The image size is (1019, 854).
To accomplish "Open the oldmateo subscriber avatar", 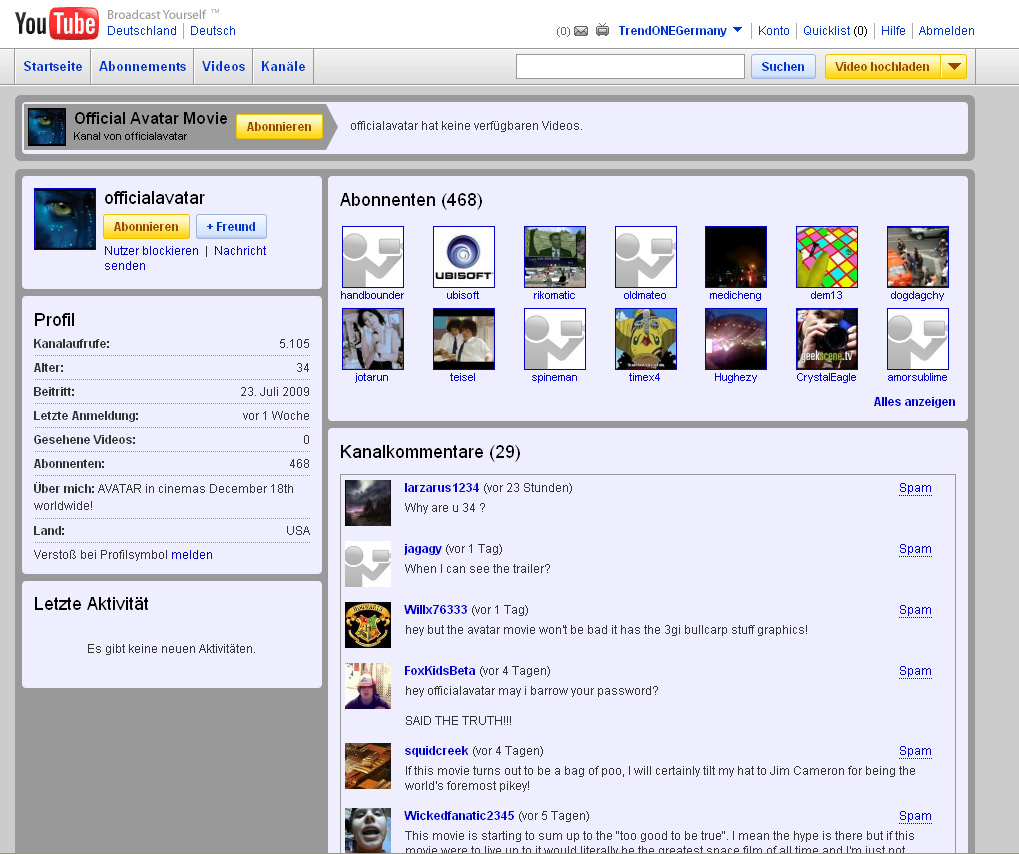I will 646,257.
